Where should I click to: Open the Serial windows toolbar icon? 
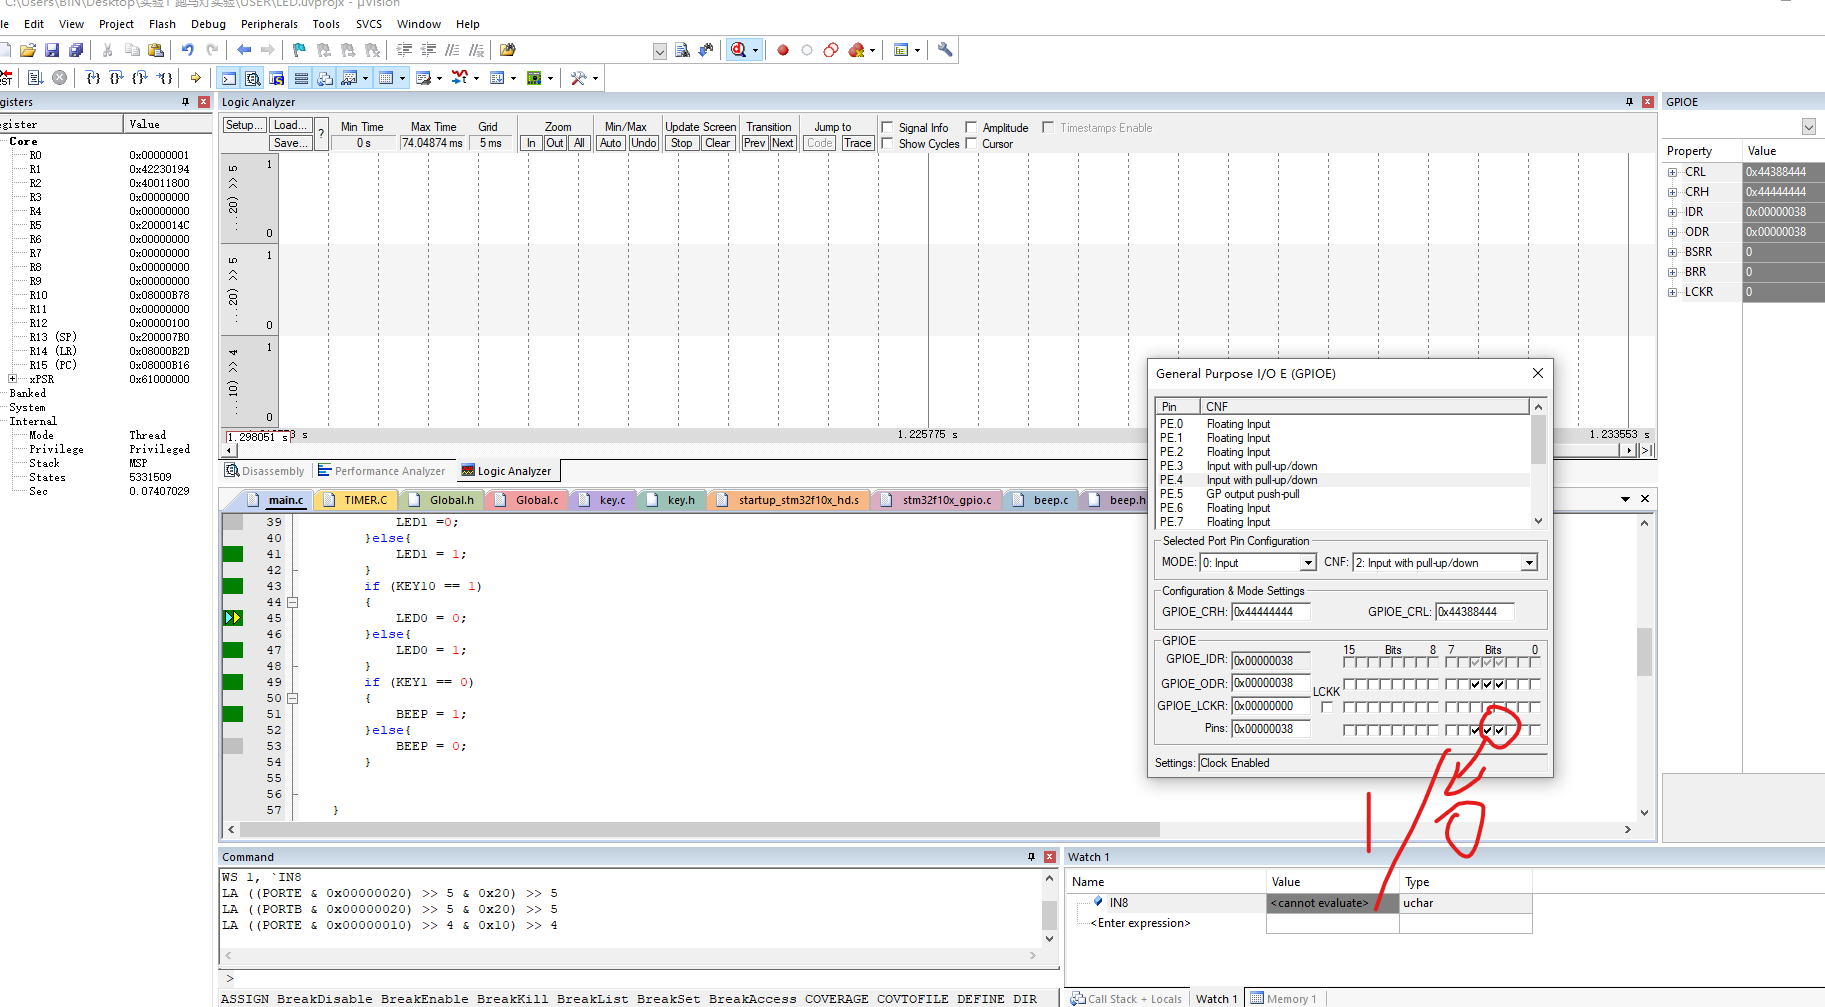(x=423, y=78)
